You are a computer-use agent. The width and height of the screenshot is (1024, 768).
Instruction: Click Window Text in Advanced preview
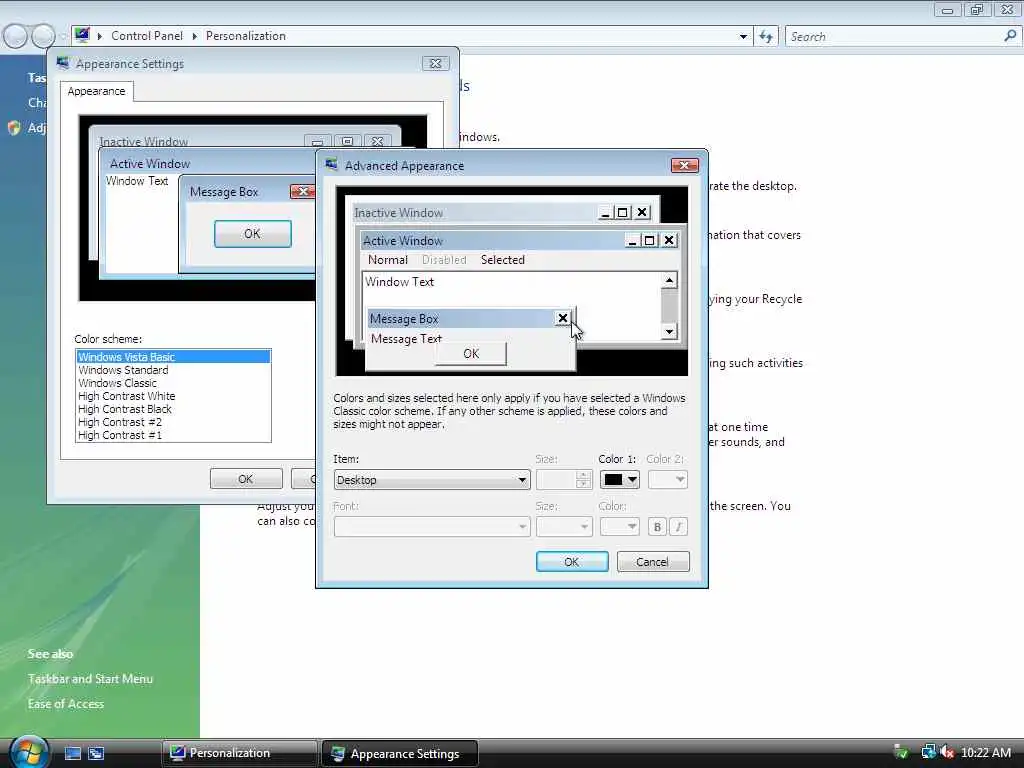coord(400,281)
